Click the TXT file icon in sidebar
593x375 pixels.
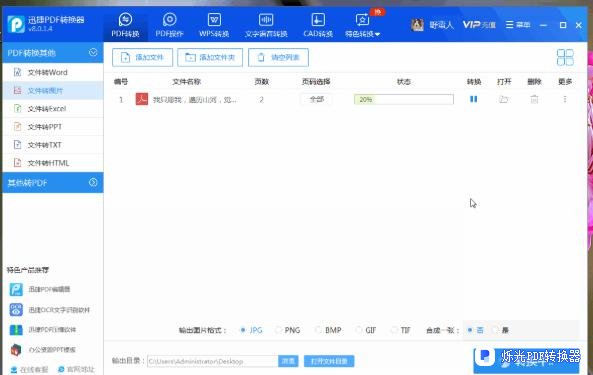pyautogui.click(x=17, y=145)
